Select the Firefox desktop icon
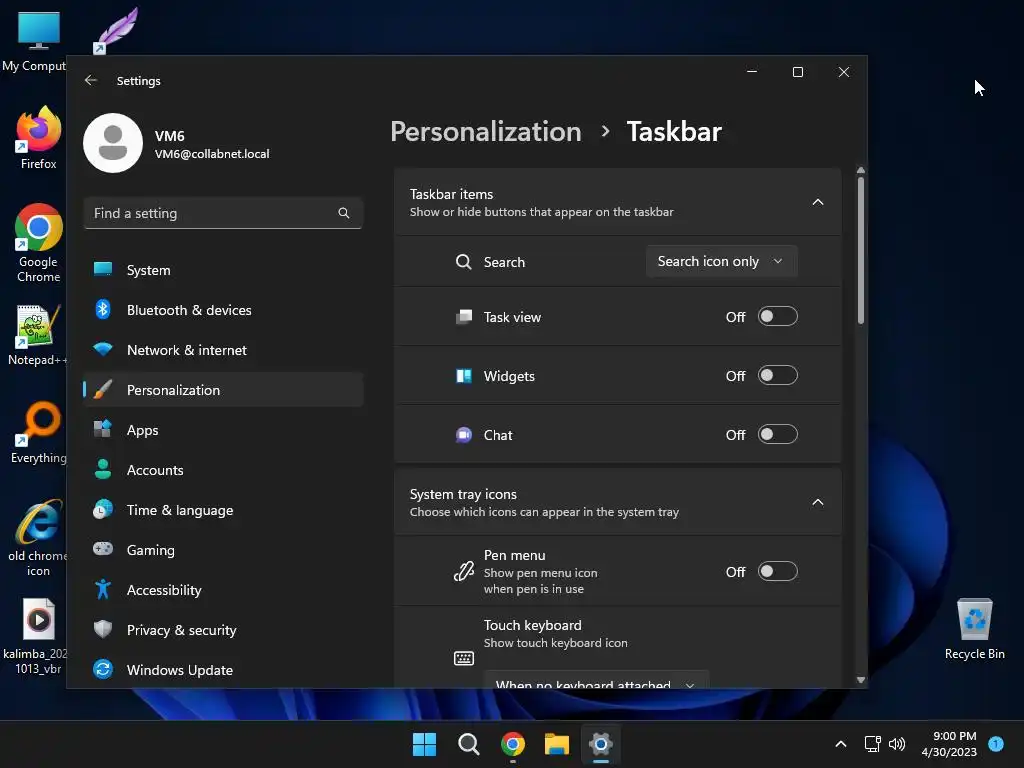This screenshot has width=1024, height=768. click(39, 138)
